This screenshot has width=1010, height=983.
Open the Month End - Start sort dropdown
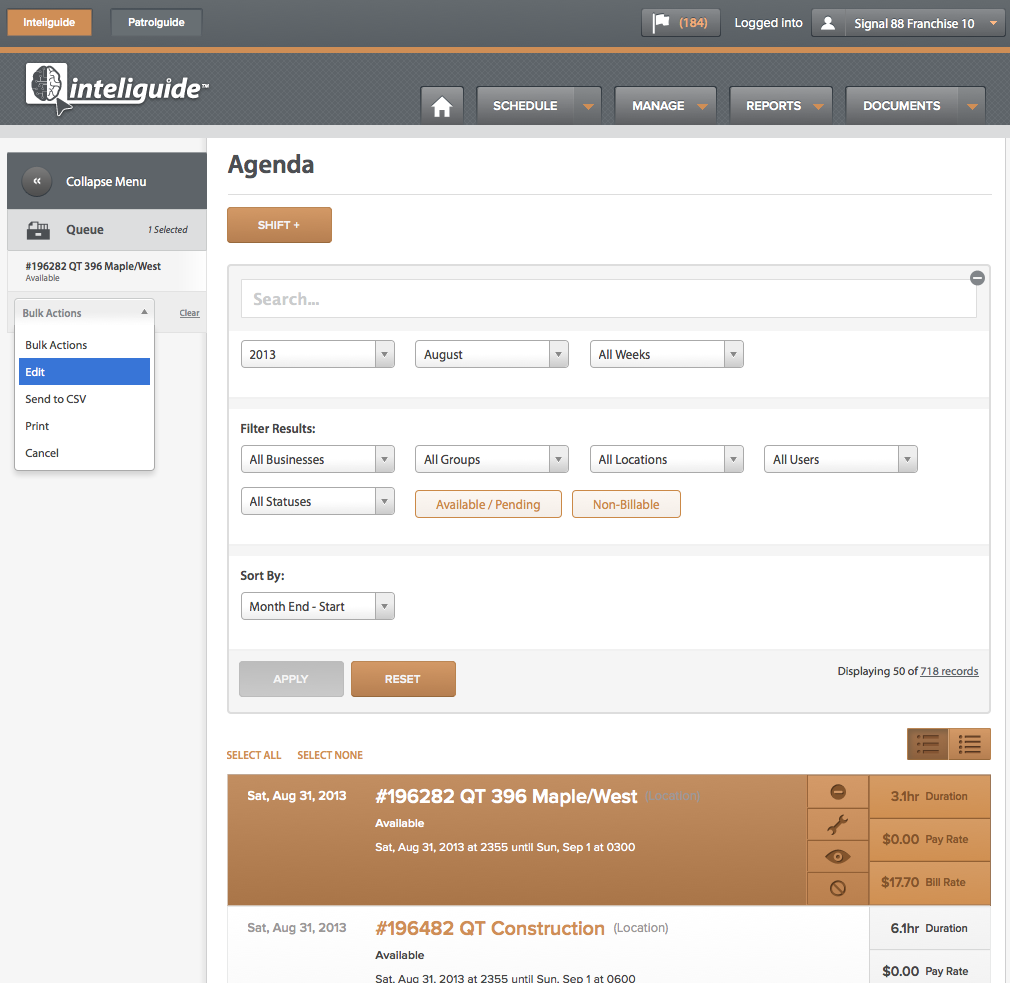(318, 606)
